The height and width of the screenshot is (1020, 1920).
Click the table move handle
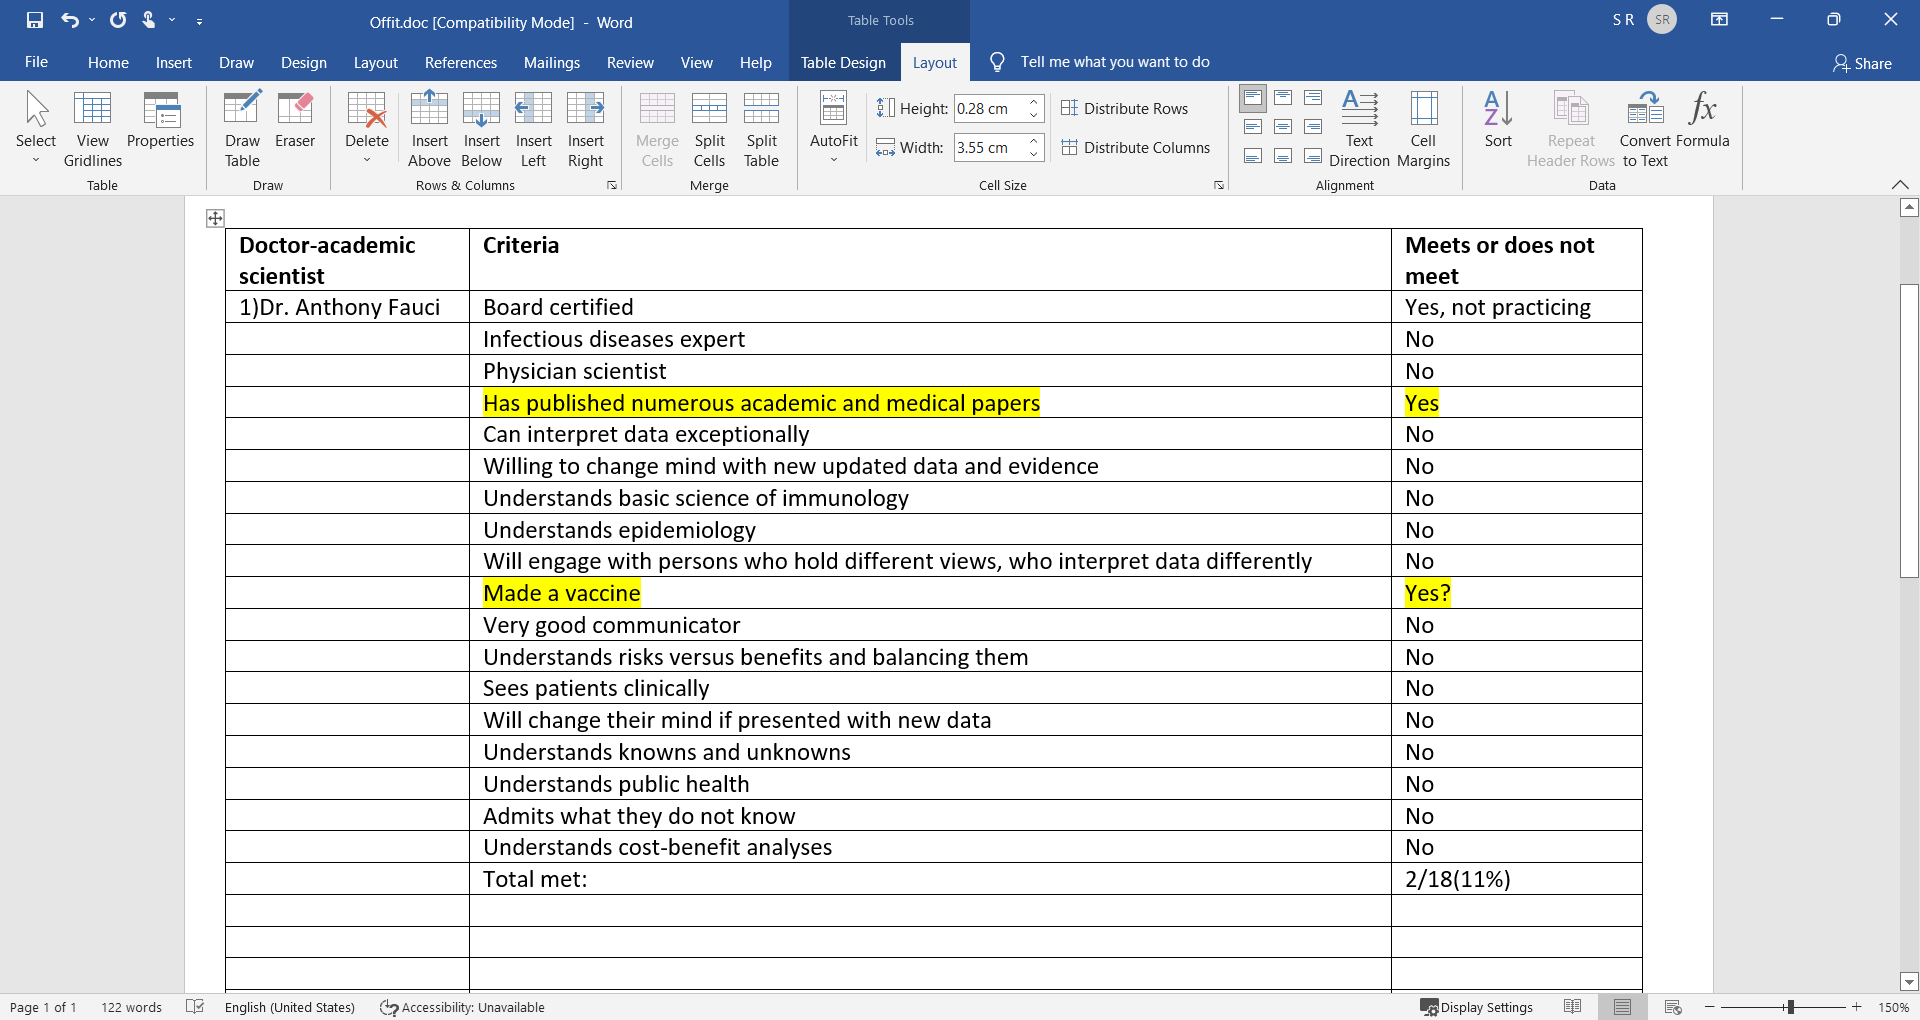[215, 218]
